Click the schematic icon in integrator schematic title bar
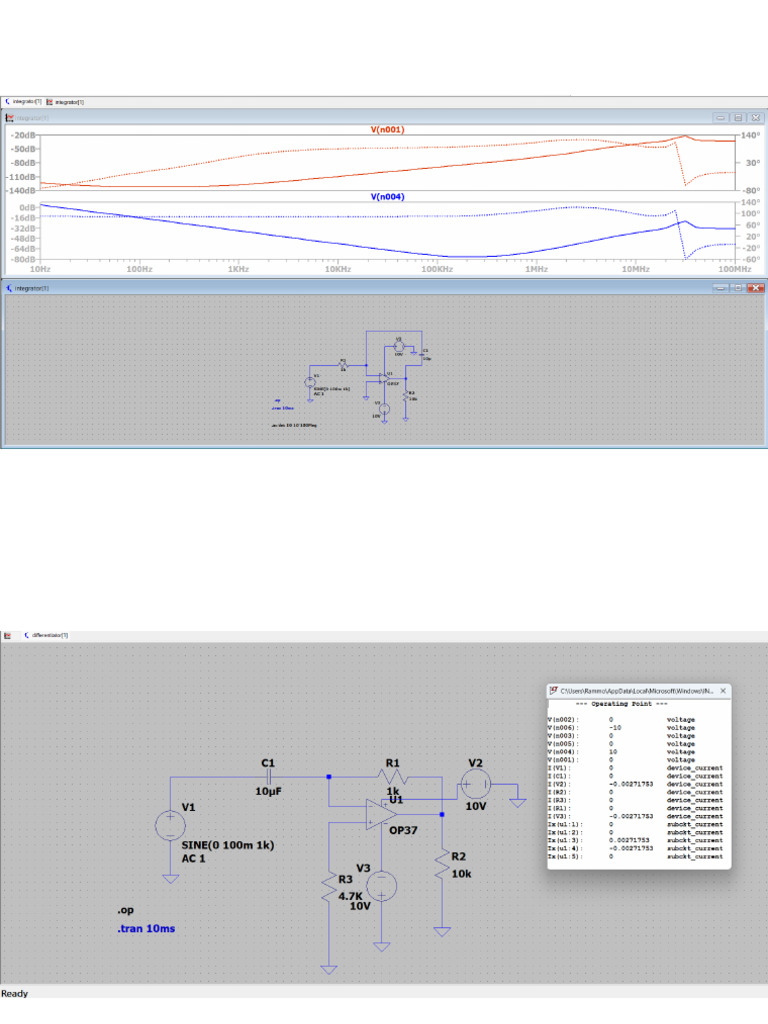The image size is (768, 1024). pos(9,288)
